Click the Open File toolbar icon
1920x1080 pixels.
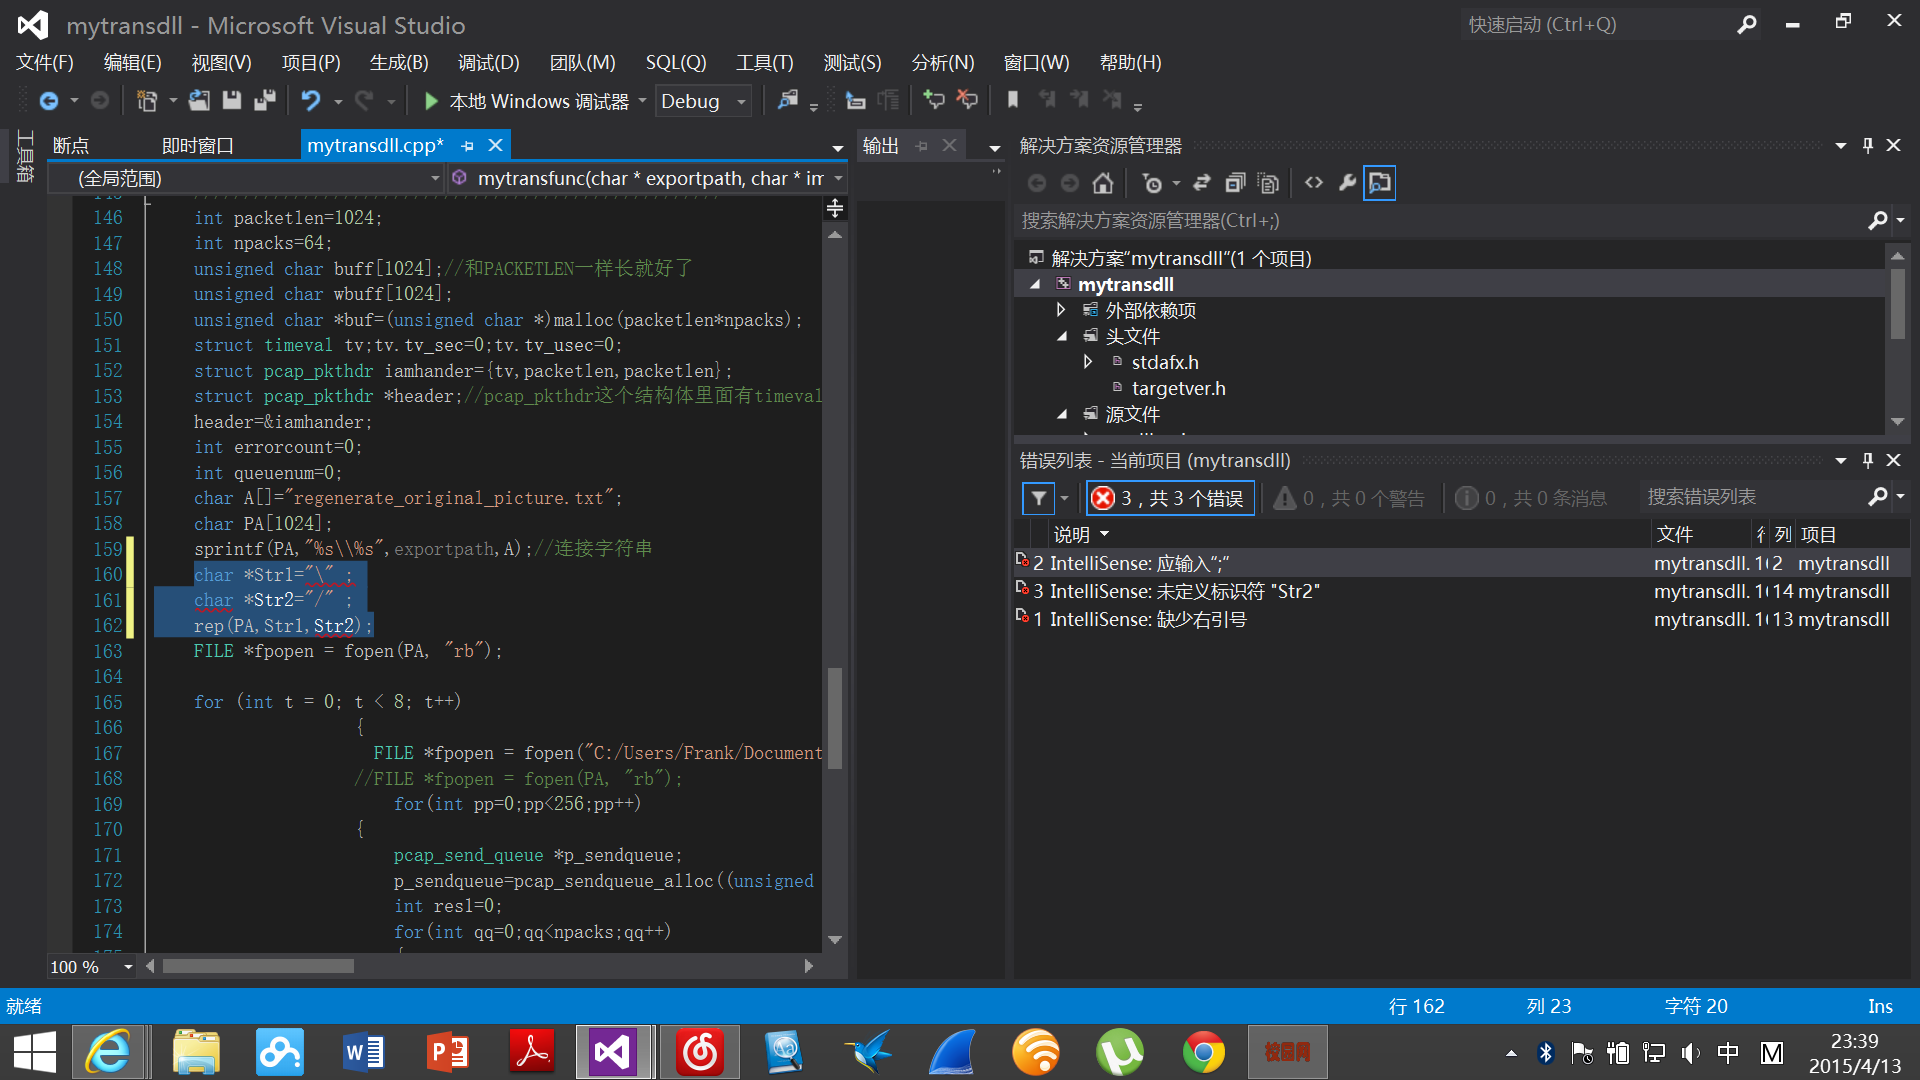tap(199, 101)
